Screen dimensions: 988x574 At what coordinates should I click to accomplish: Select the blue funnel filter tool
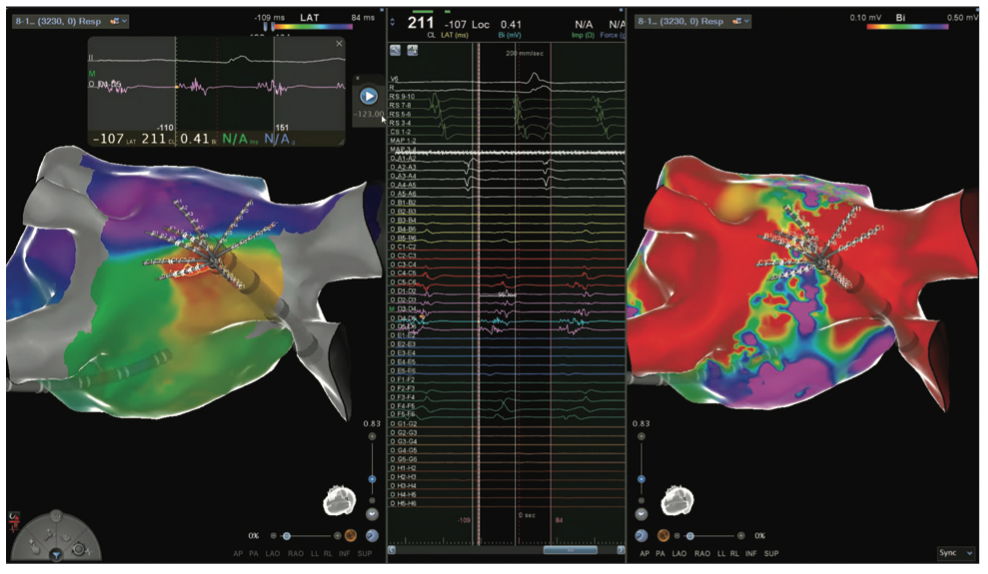pyautogui.click(x=56, y=554)
